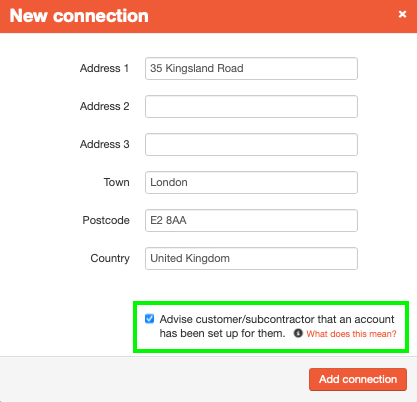
Task: Focus the Address 1 field with 35 Kingsland Road
Action: (251, 69)
